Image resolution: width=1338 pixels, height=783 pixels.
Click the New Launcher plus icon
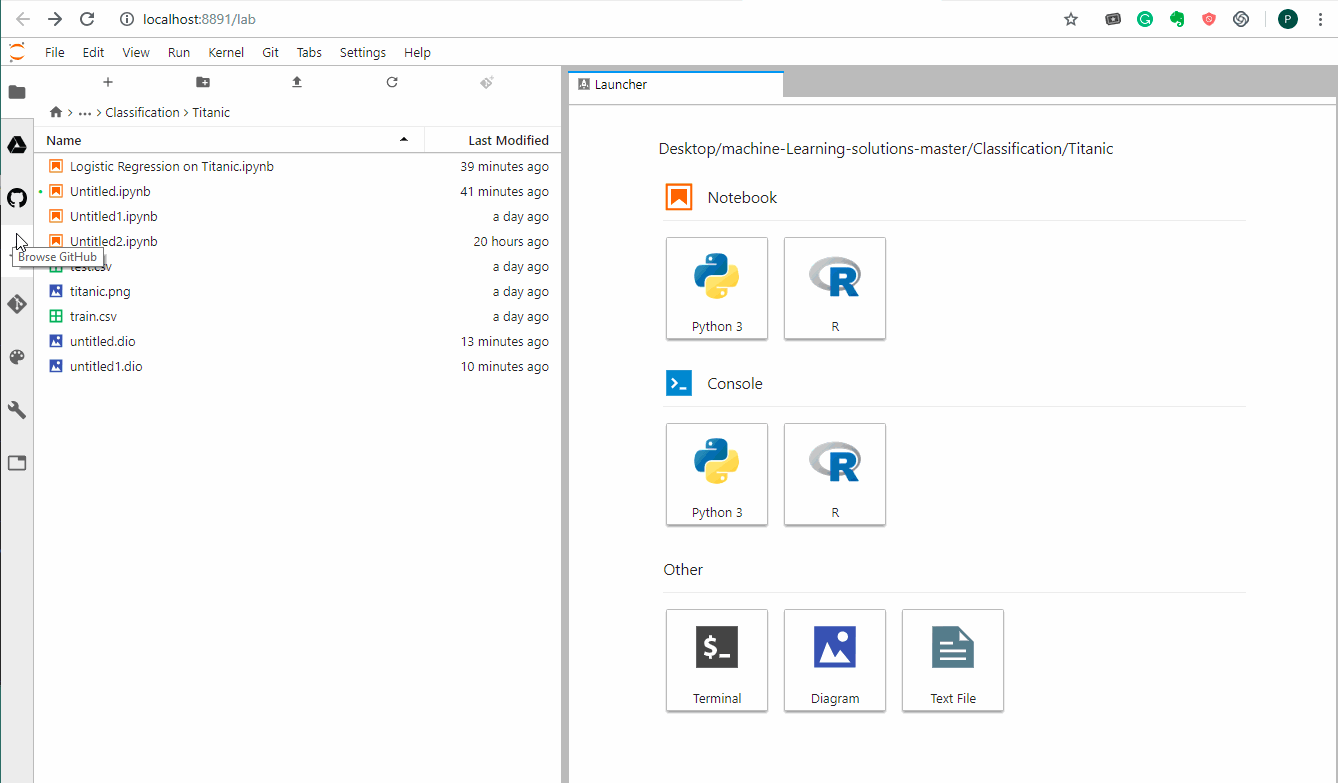point(108,82)
